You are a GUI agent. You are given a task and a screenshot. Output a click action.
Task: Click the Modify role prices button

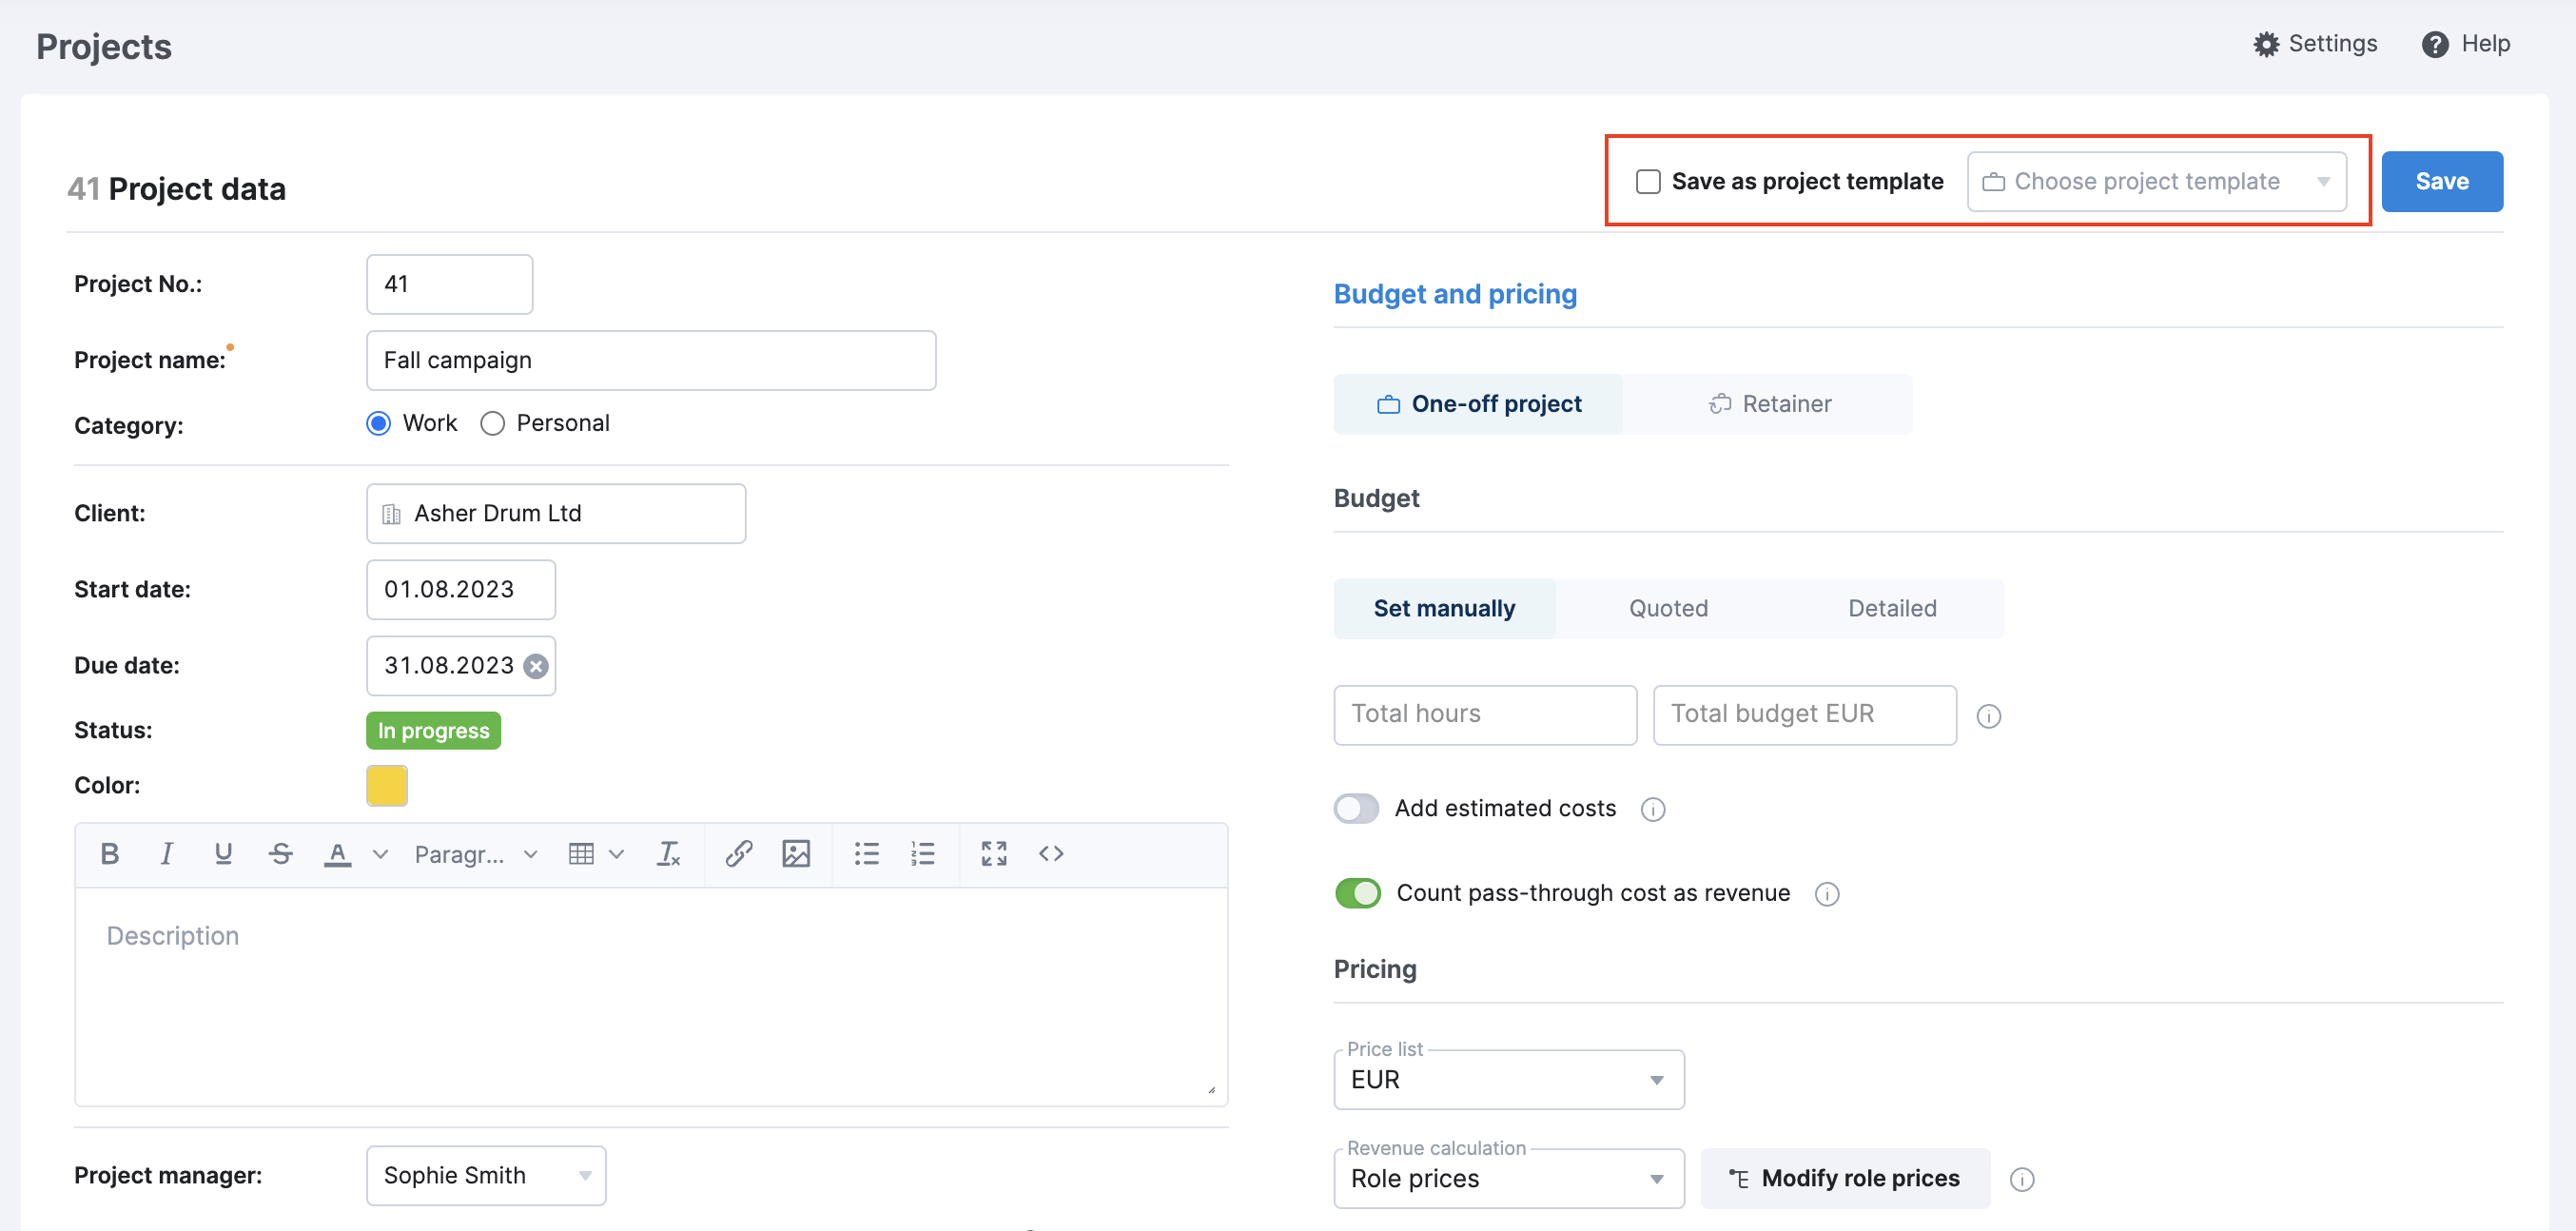(x=1844, y=1178)
